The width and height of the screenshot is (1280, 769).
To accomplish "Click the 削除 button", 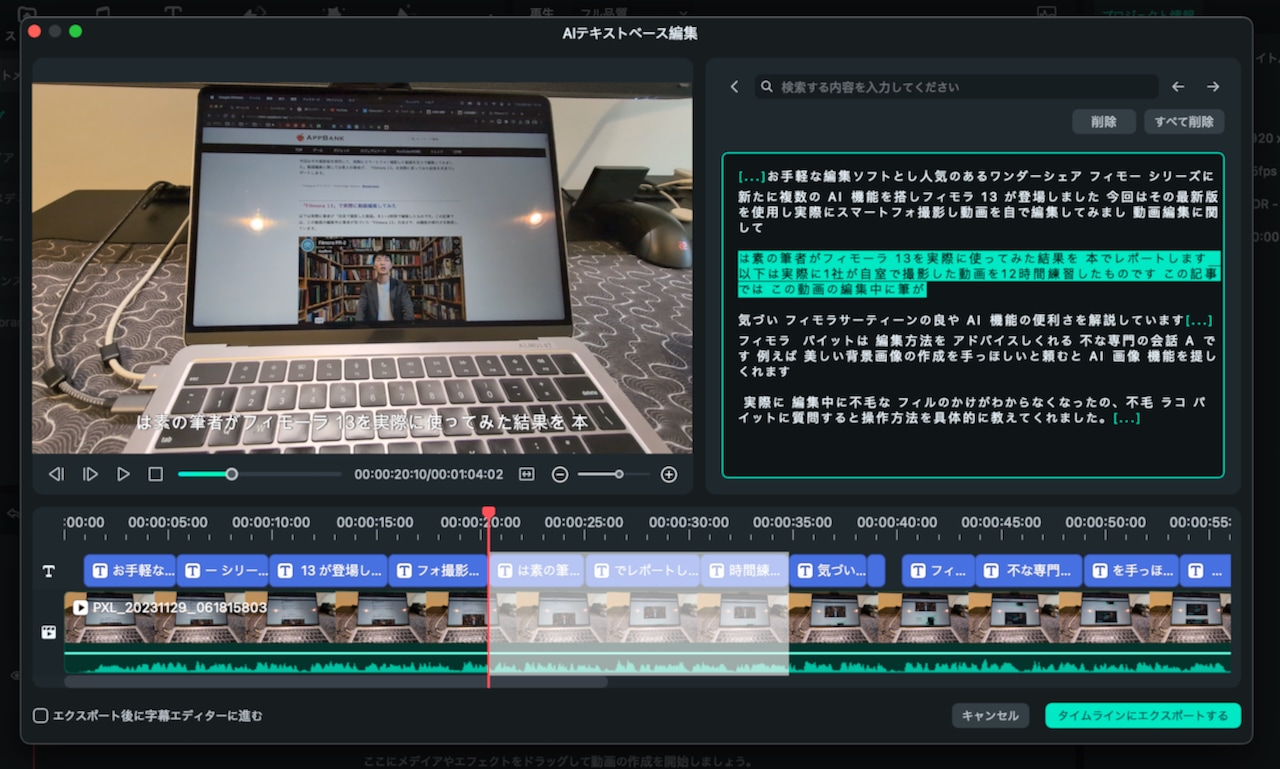I will [x=1104, y=122].
